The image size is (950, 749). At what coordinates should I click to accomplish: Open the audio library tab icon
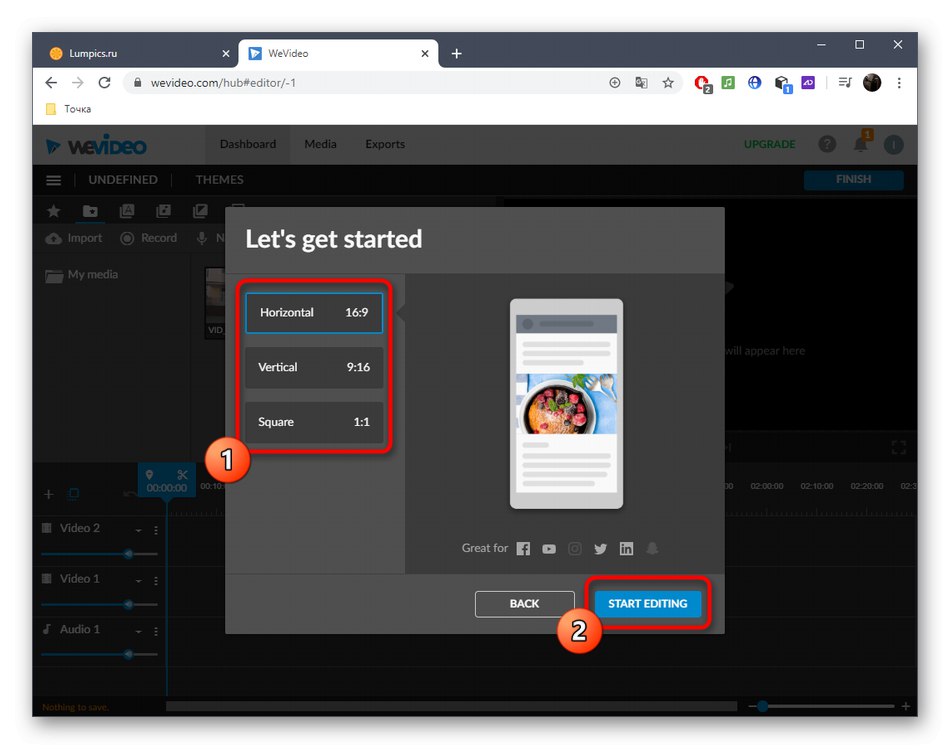click(163, 211)
